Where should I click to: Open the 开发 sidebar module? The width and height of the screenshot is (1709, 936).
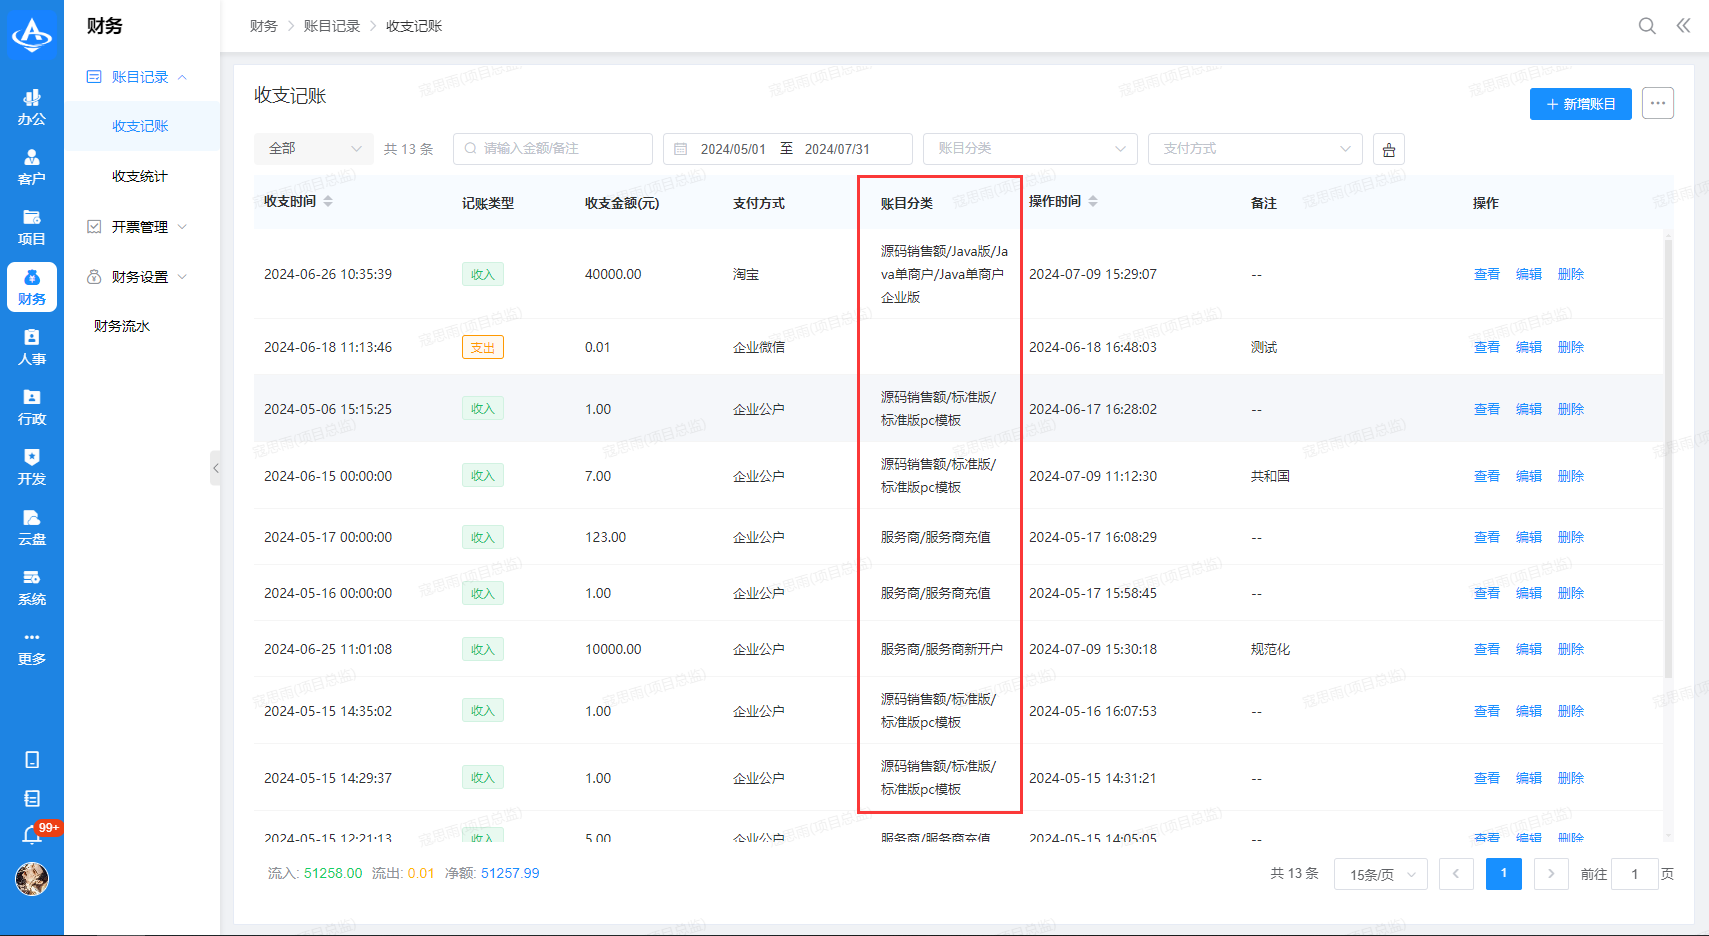(32, 467)
